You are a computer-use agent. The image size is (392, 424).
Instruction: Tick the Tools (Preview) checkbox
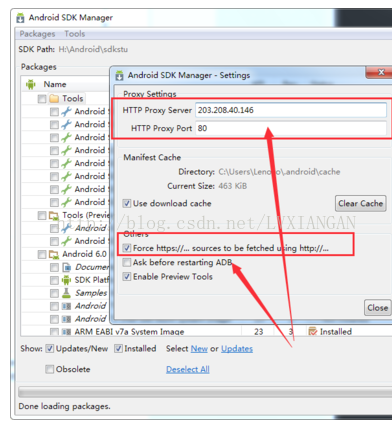pos(42,216)
